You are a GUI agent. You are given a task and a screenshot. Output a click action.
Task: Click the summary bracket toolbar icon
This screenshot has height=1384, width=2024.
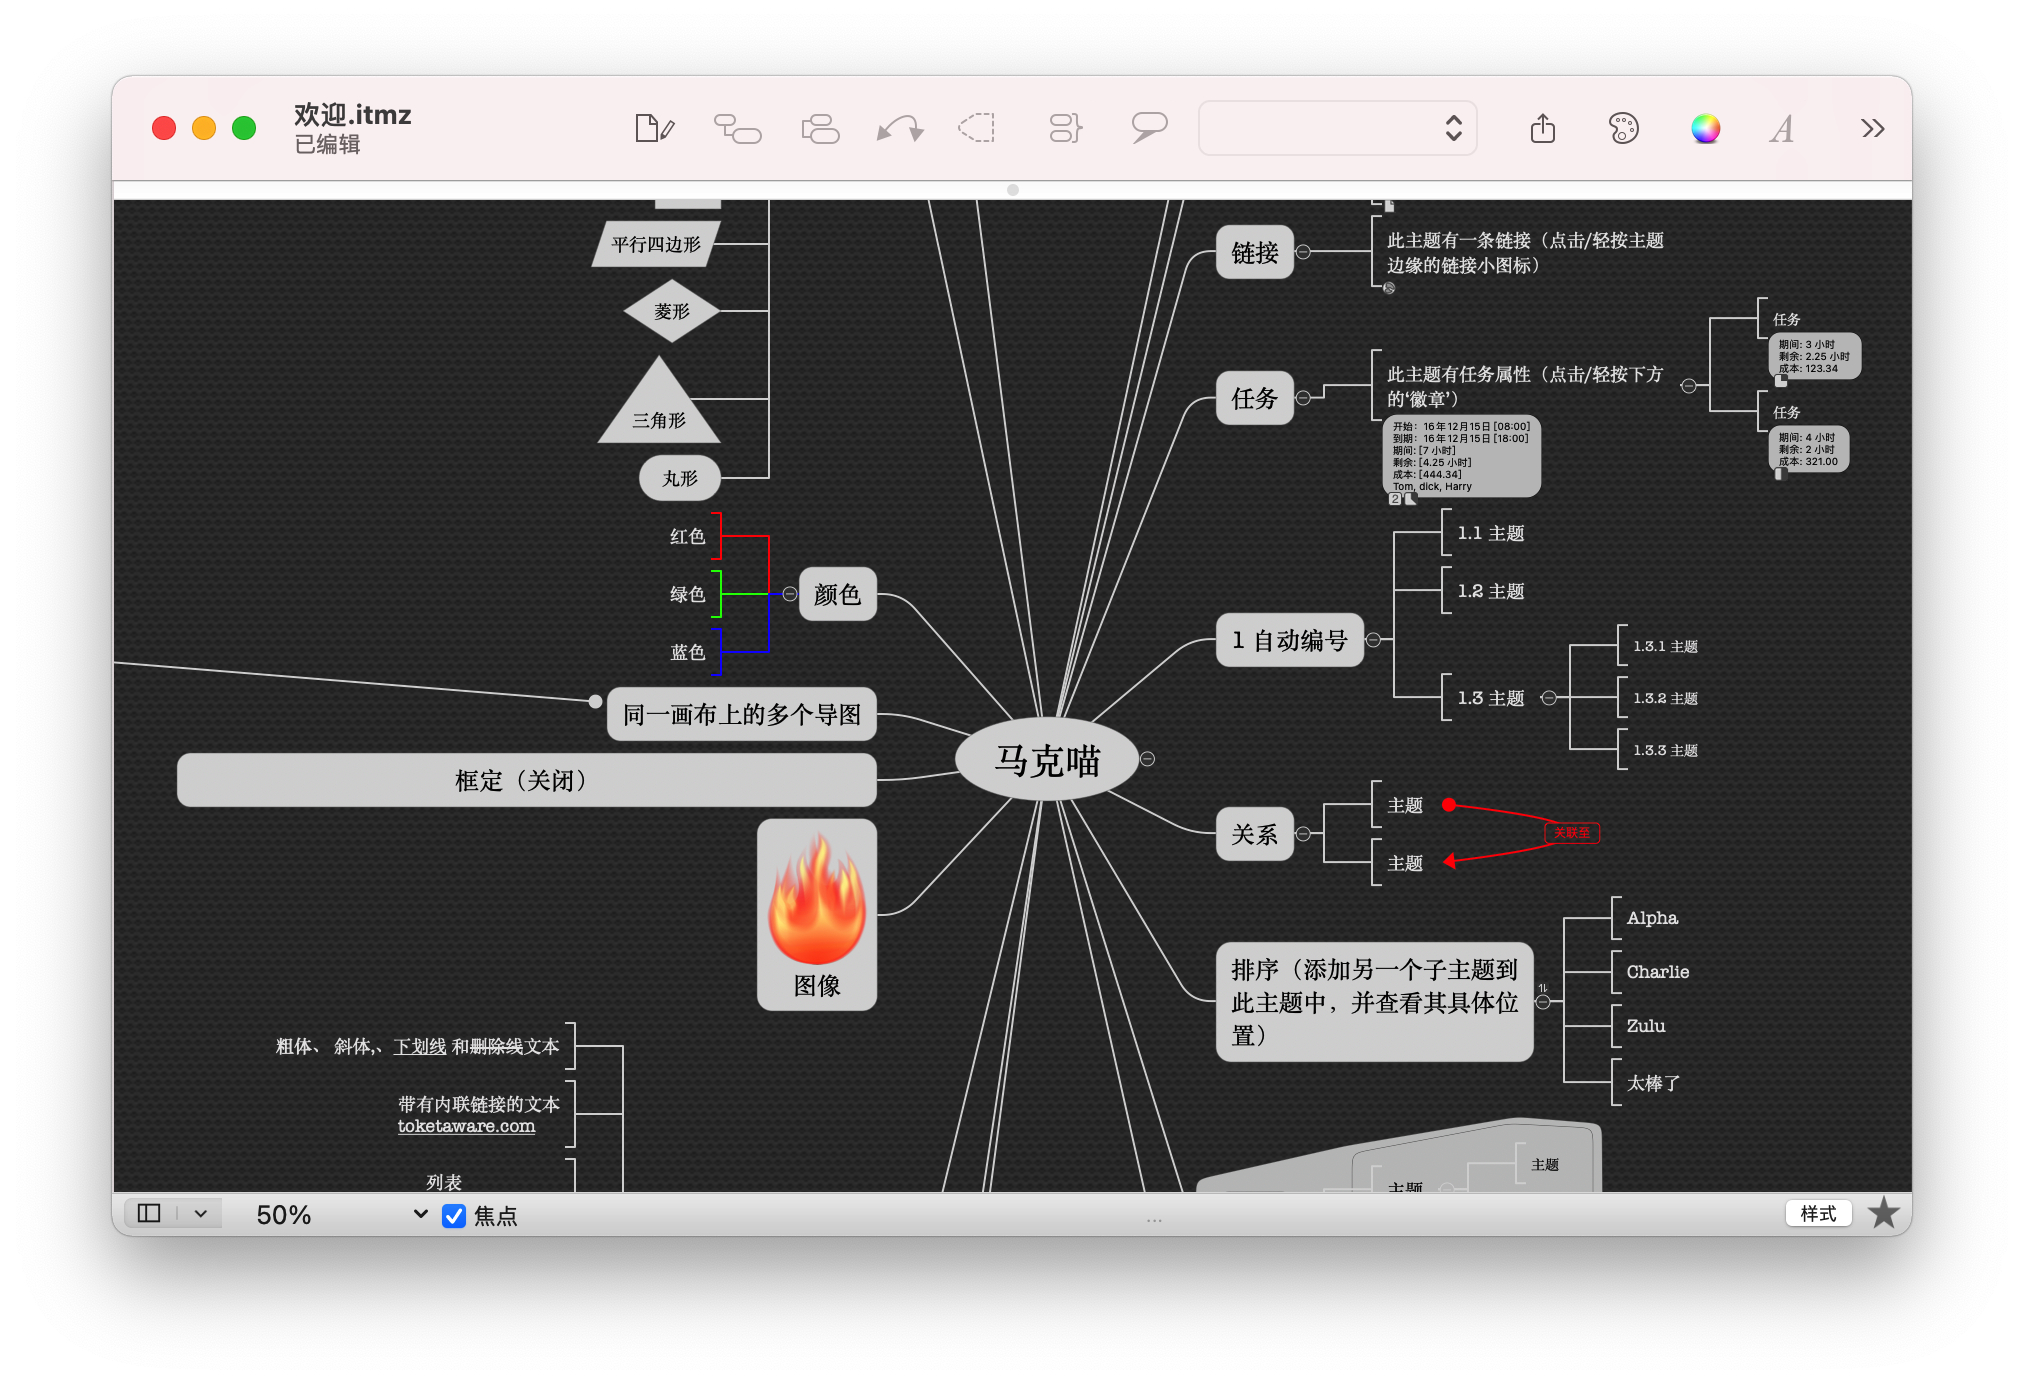click(1065, 128)
